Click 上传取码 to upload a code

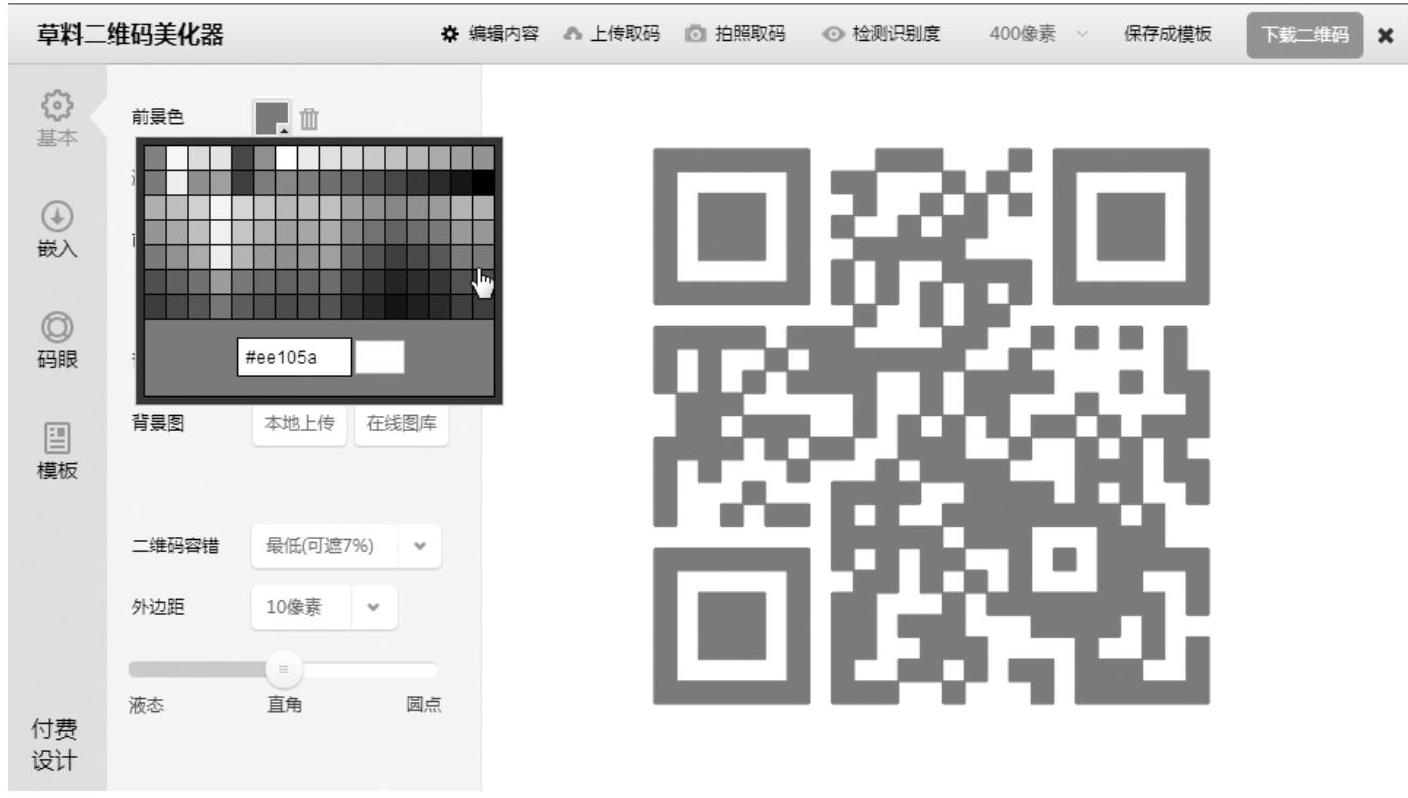tap(614, 35)
